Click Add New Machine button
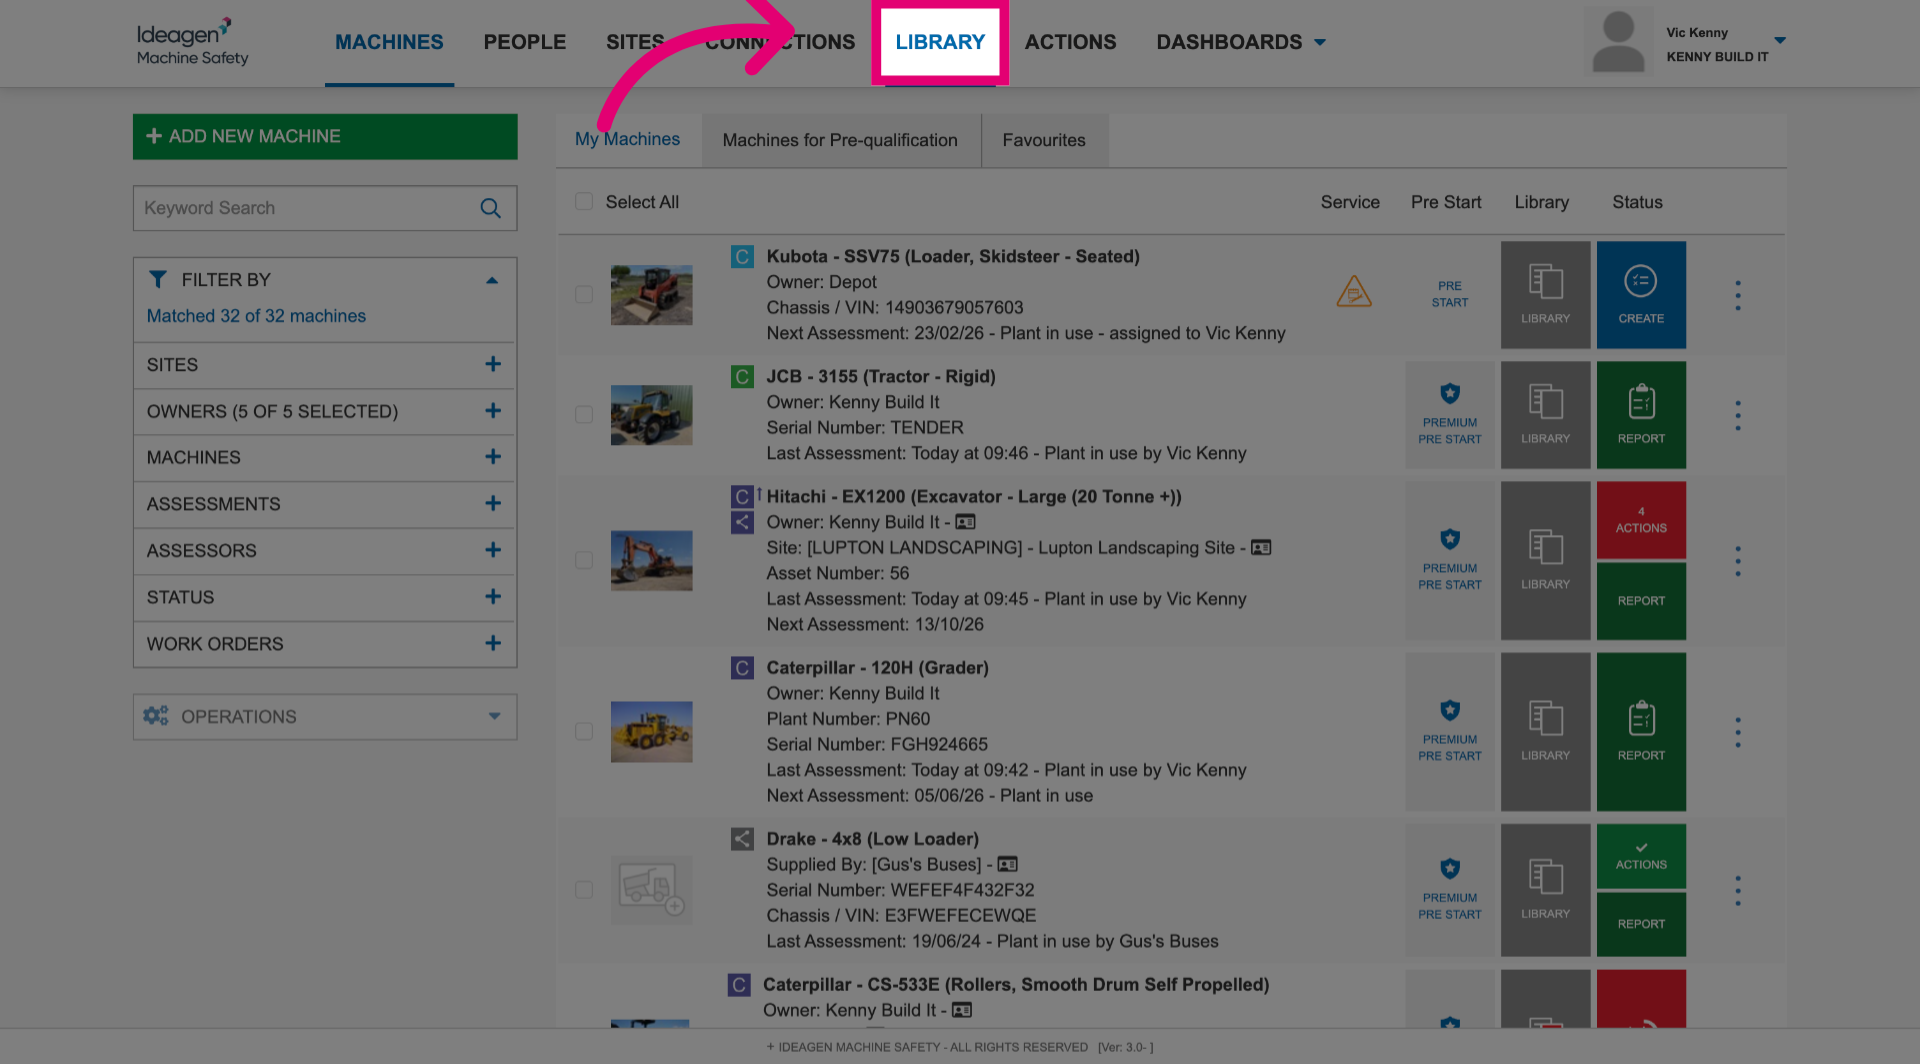1920x1064 pixels. point(325,136)
